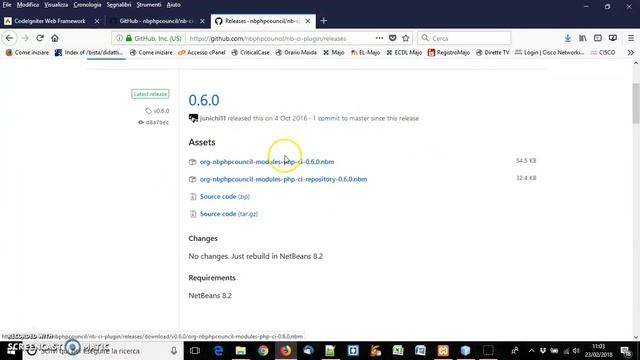Open the Downloads arrow icon
640x360 pixels.
coord(567,38)
